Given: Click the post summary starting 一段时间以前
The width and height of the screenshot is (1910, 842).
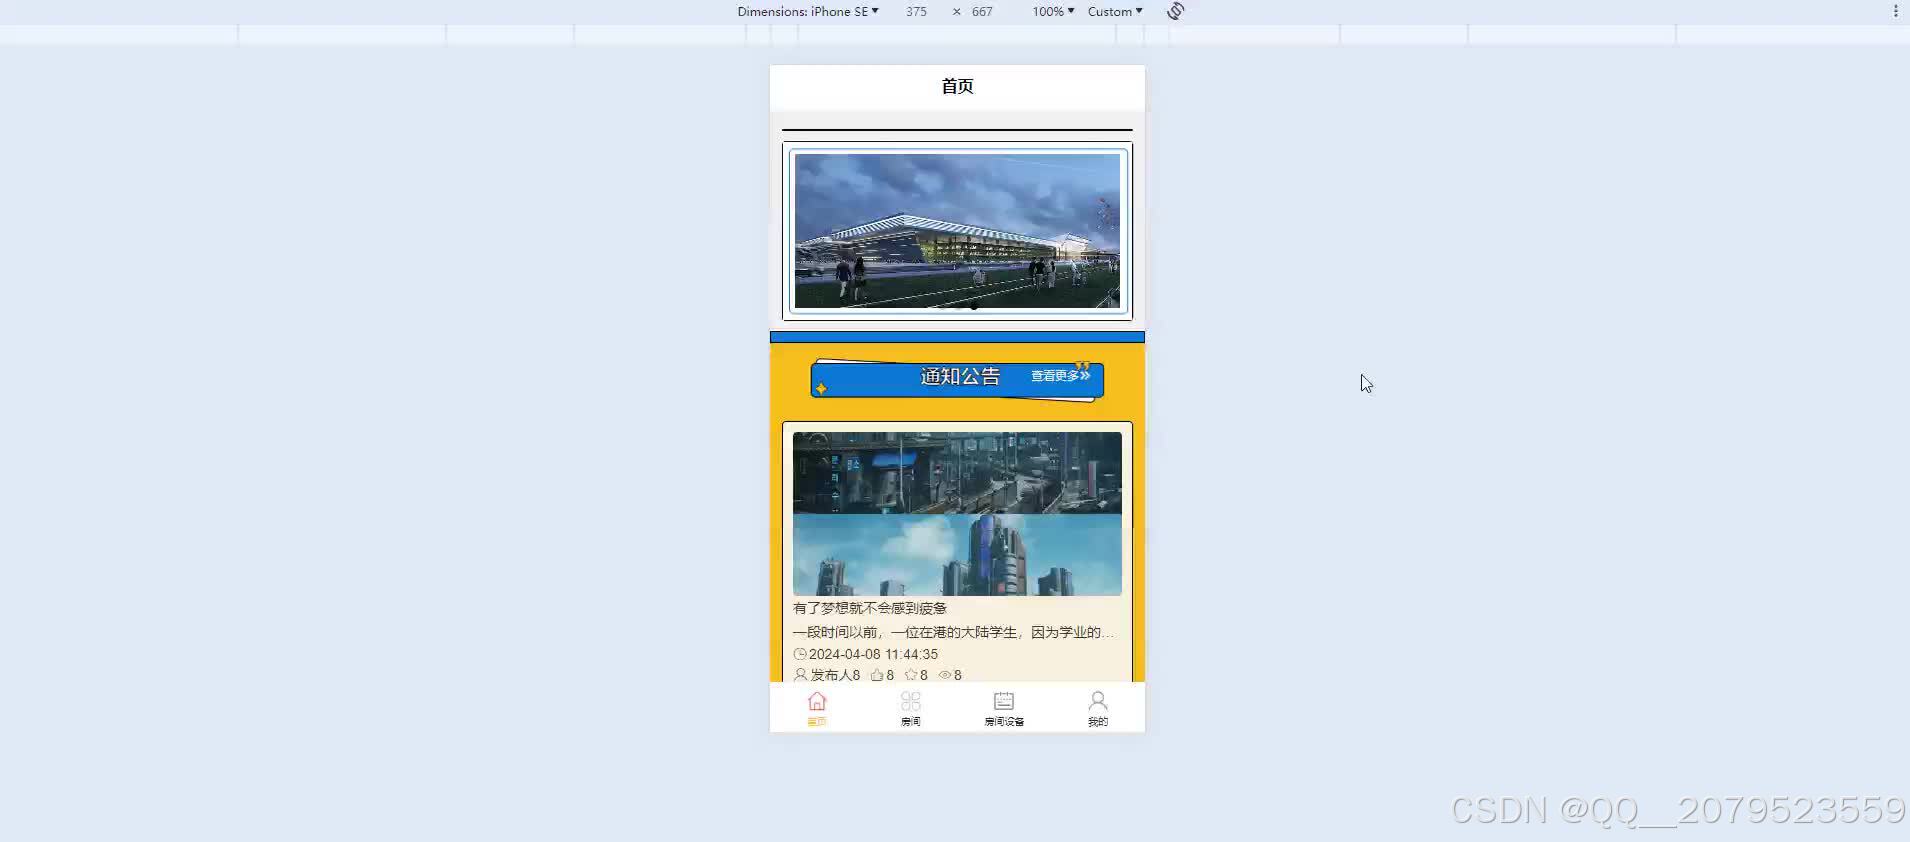Looking at the screenshot, I should [x=953, y=632].
